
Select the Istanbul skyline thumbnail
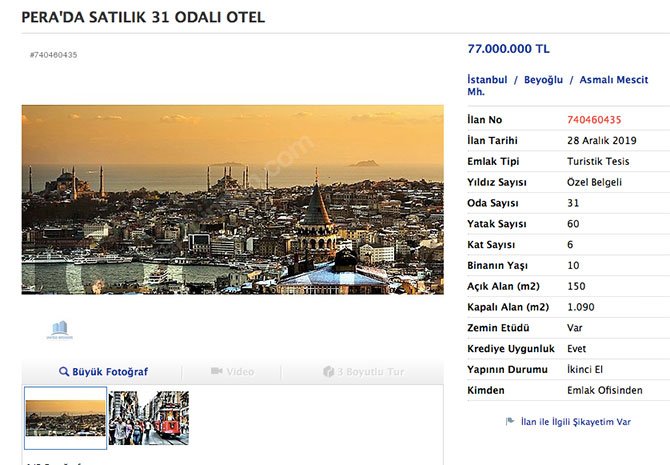[65, 418]
